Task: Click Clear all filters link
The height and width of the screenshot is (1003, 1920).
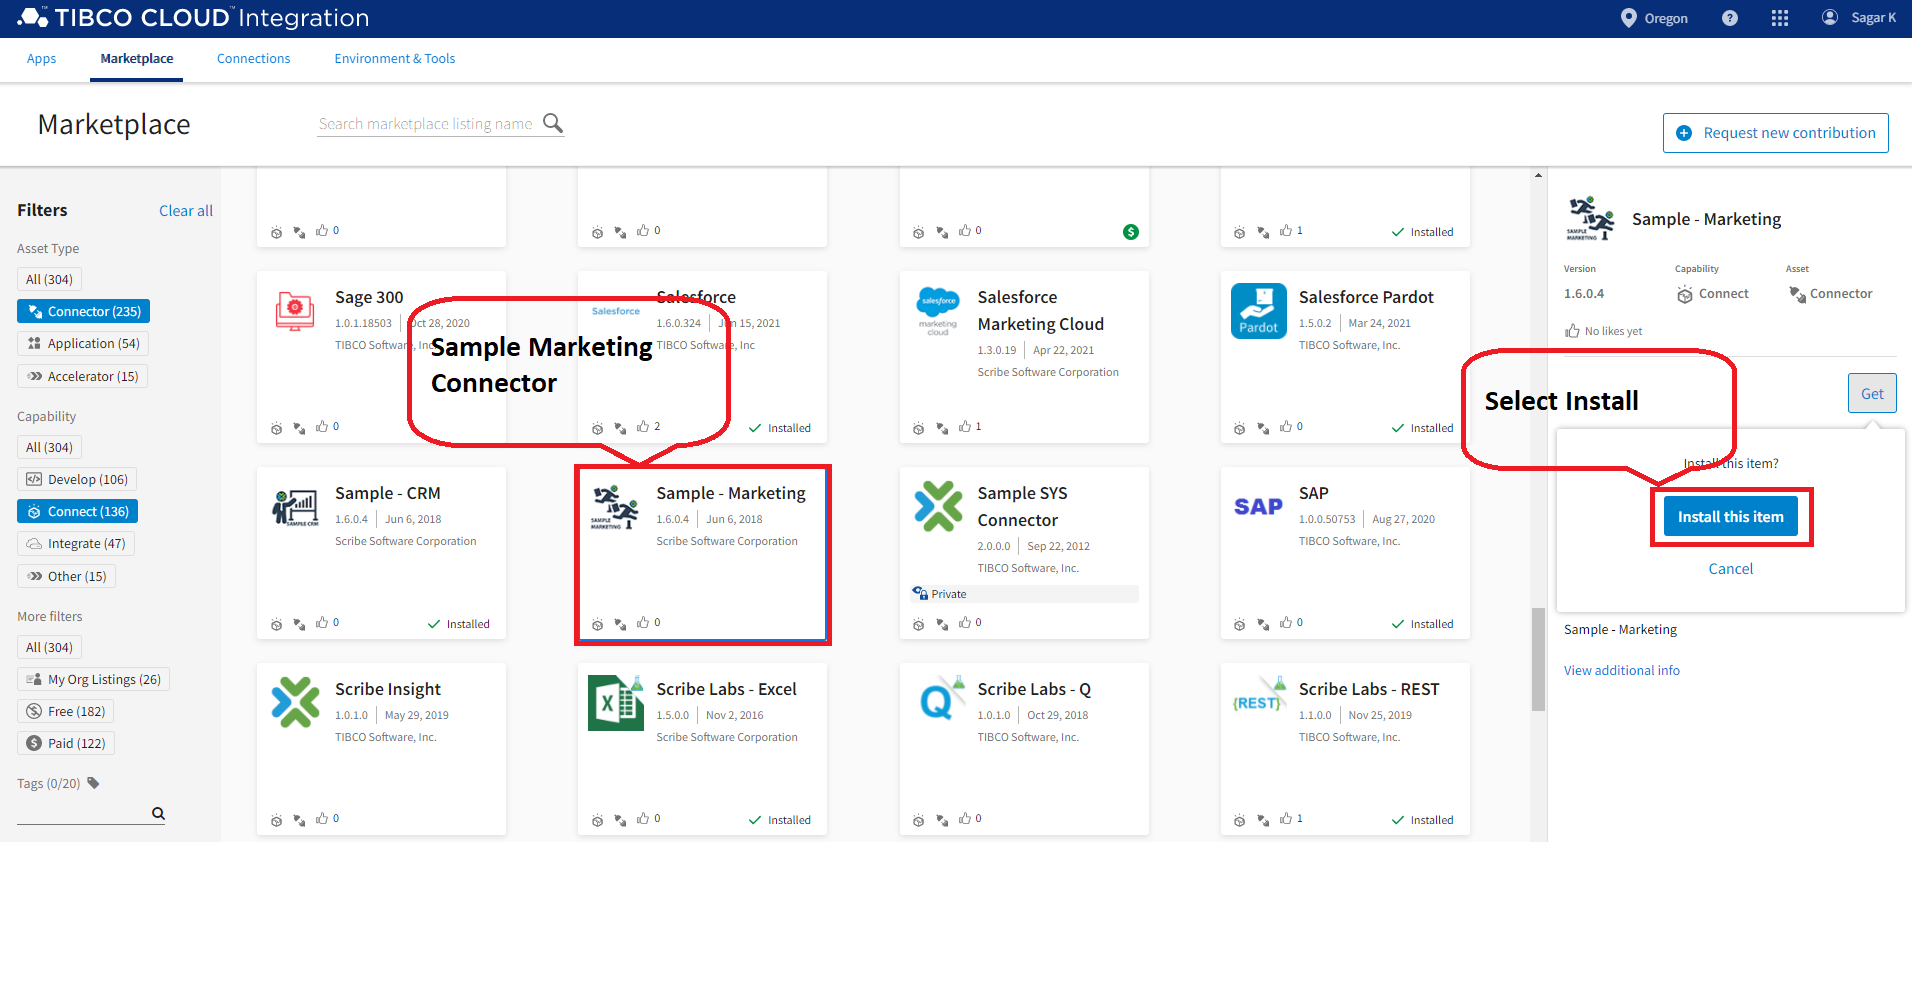Action: coord(186,211)
